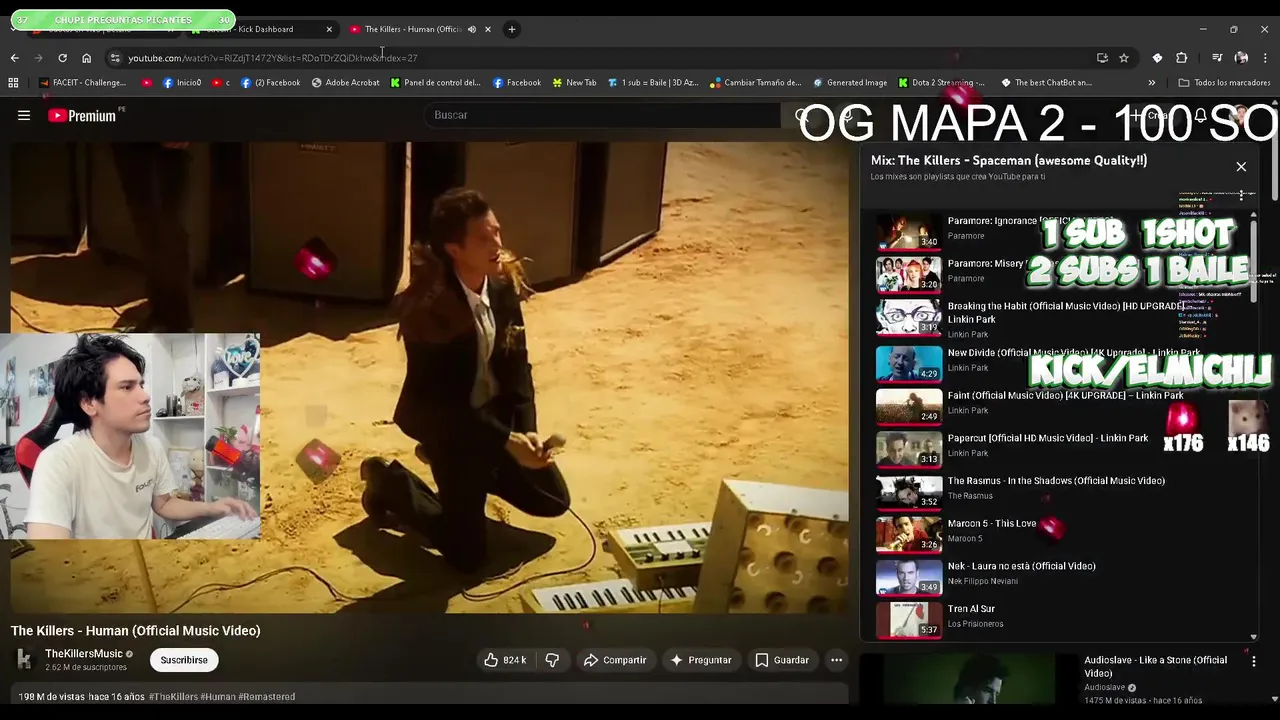Open Adobe Acrobat bookmark
The image size is (1280, 720).
tap(345, 83)
